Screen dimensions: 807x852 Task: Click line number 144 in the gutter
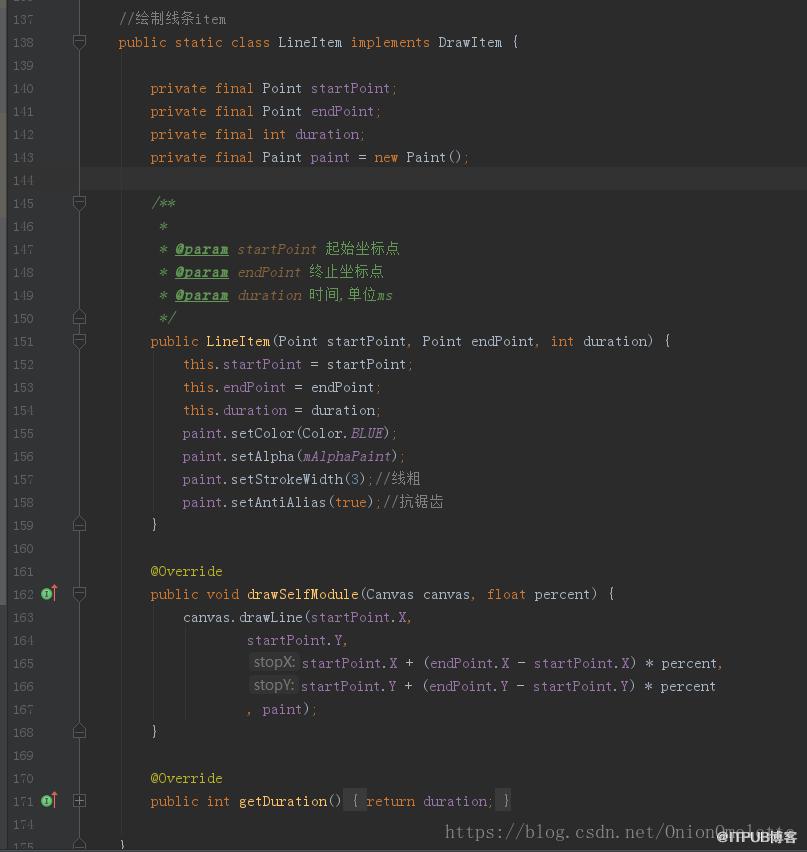pos(23,180)
